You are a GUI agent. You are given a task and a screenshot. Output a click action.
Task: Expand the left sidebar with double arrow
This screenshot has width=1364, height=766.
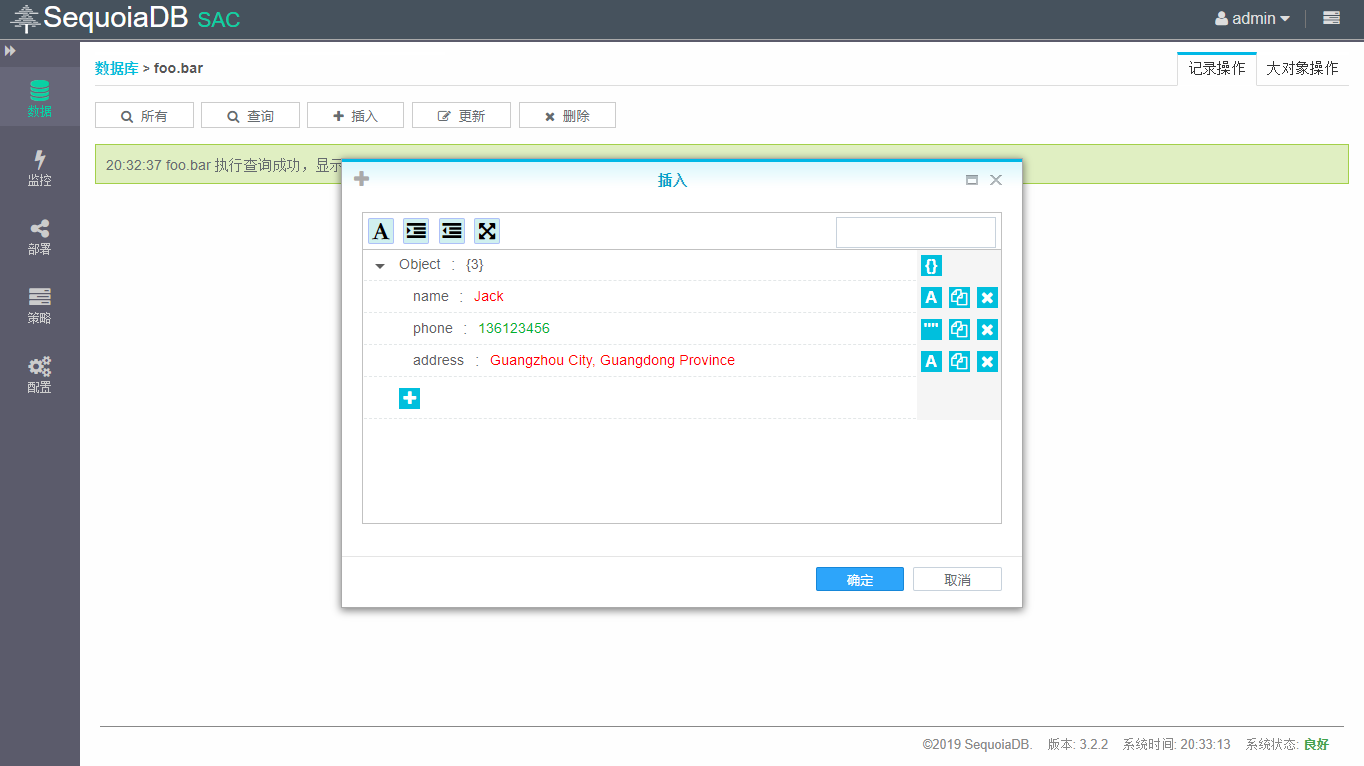[x=10, y=51]
